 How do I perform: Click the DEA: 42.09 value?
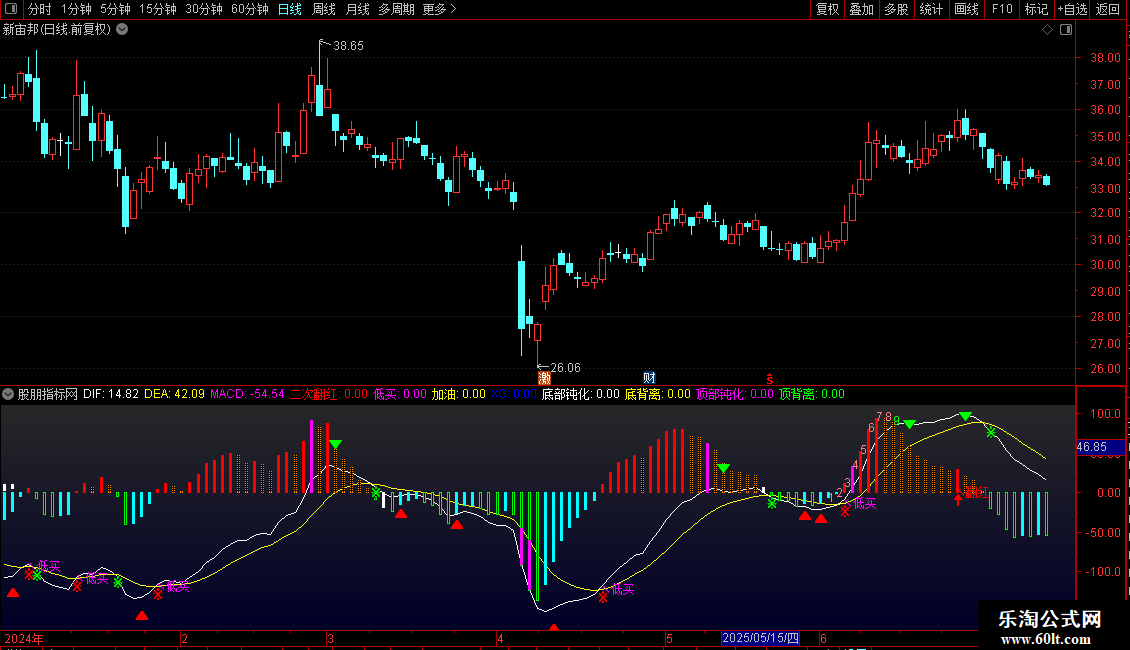click(x=174, y=394)
